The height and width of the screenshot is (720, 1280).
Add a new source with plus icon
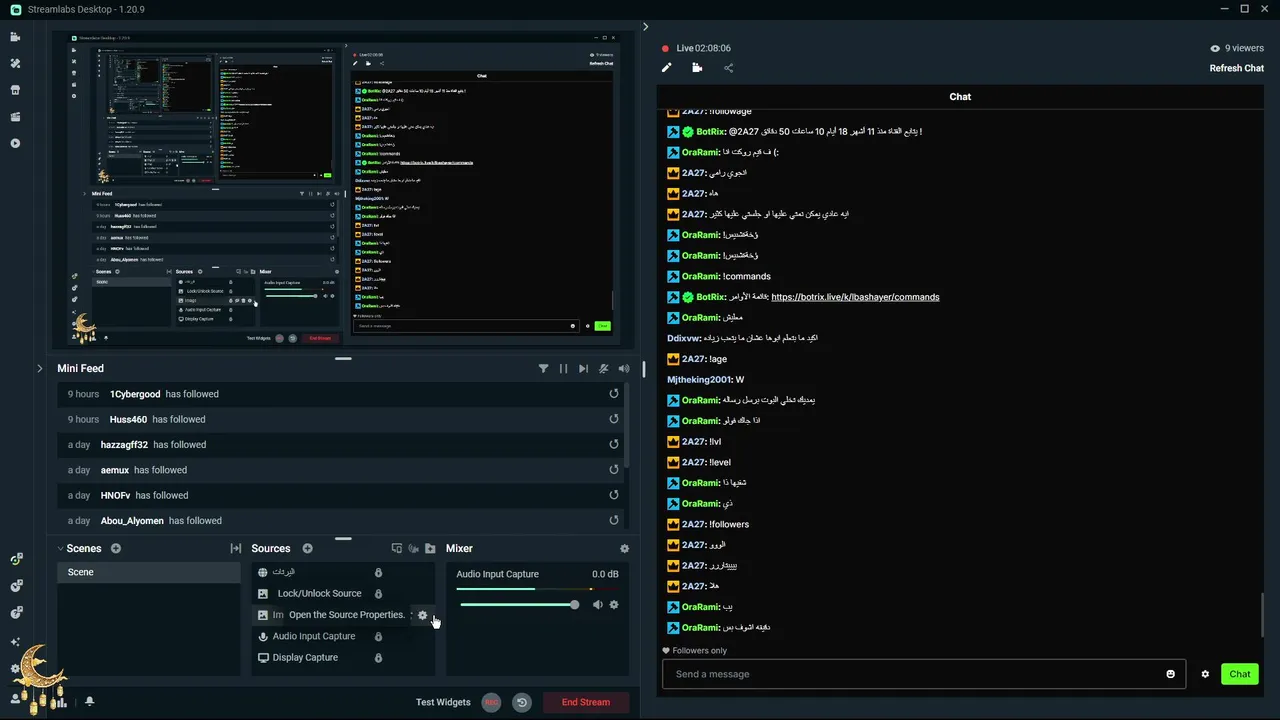click(307, 548)
